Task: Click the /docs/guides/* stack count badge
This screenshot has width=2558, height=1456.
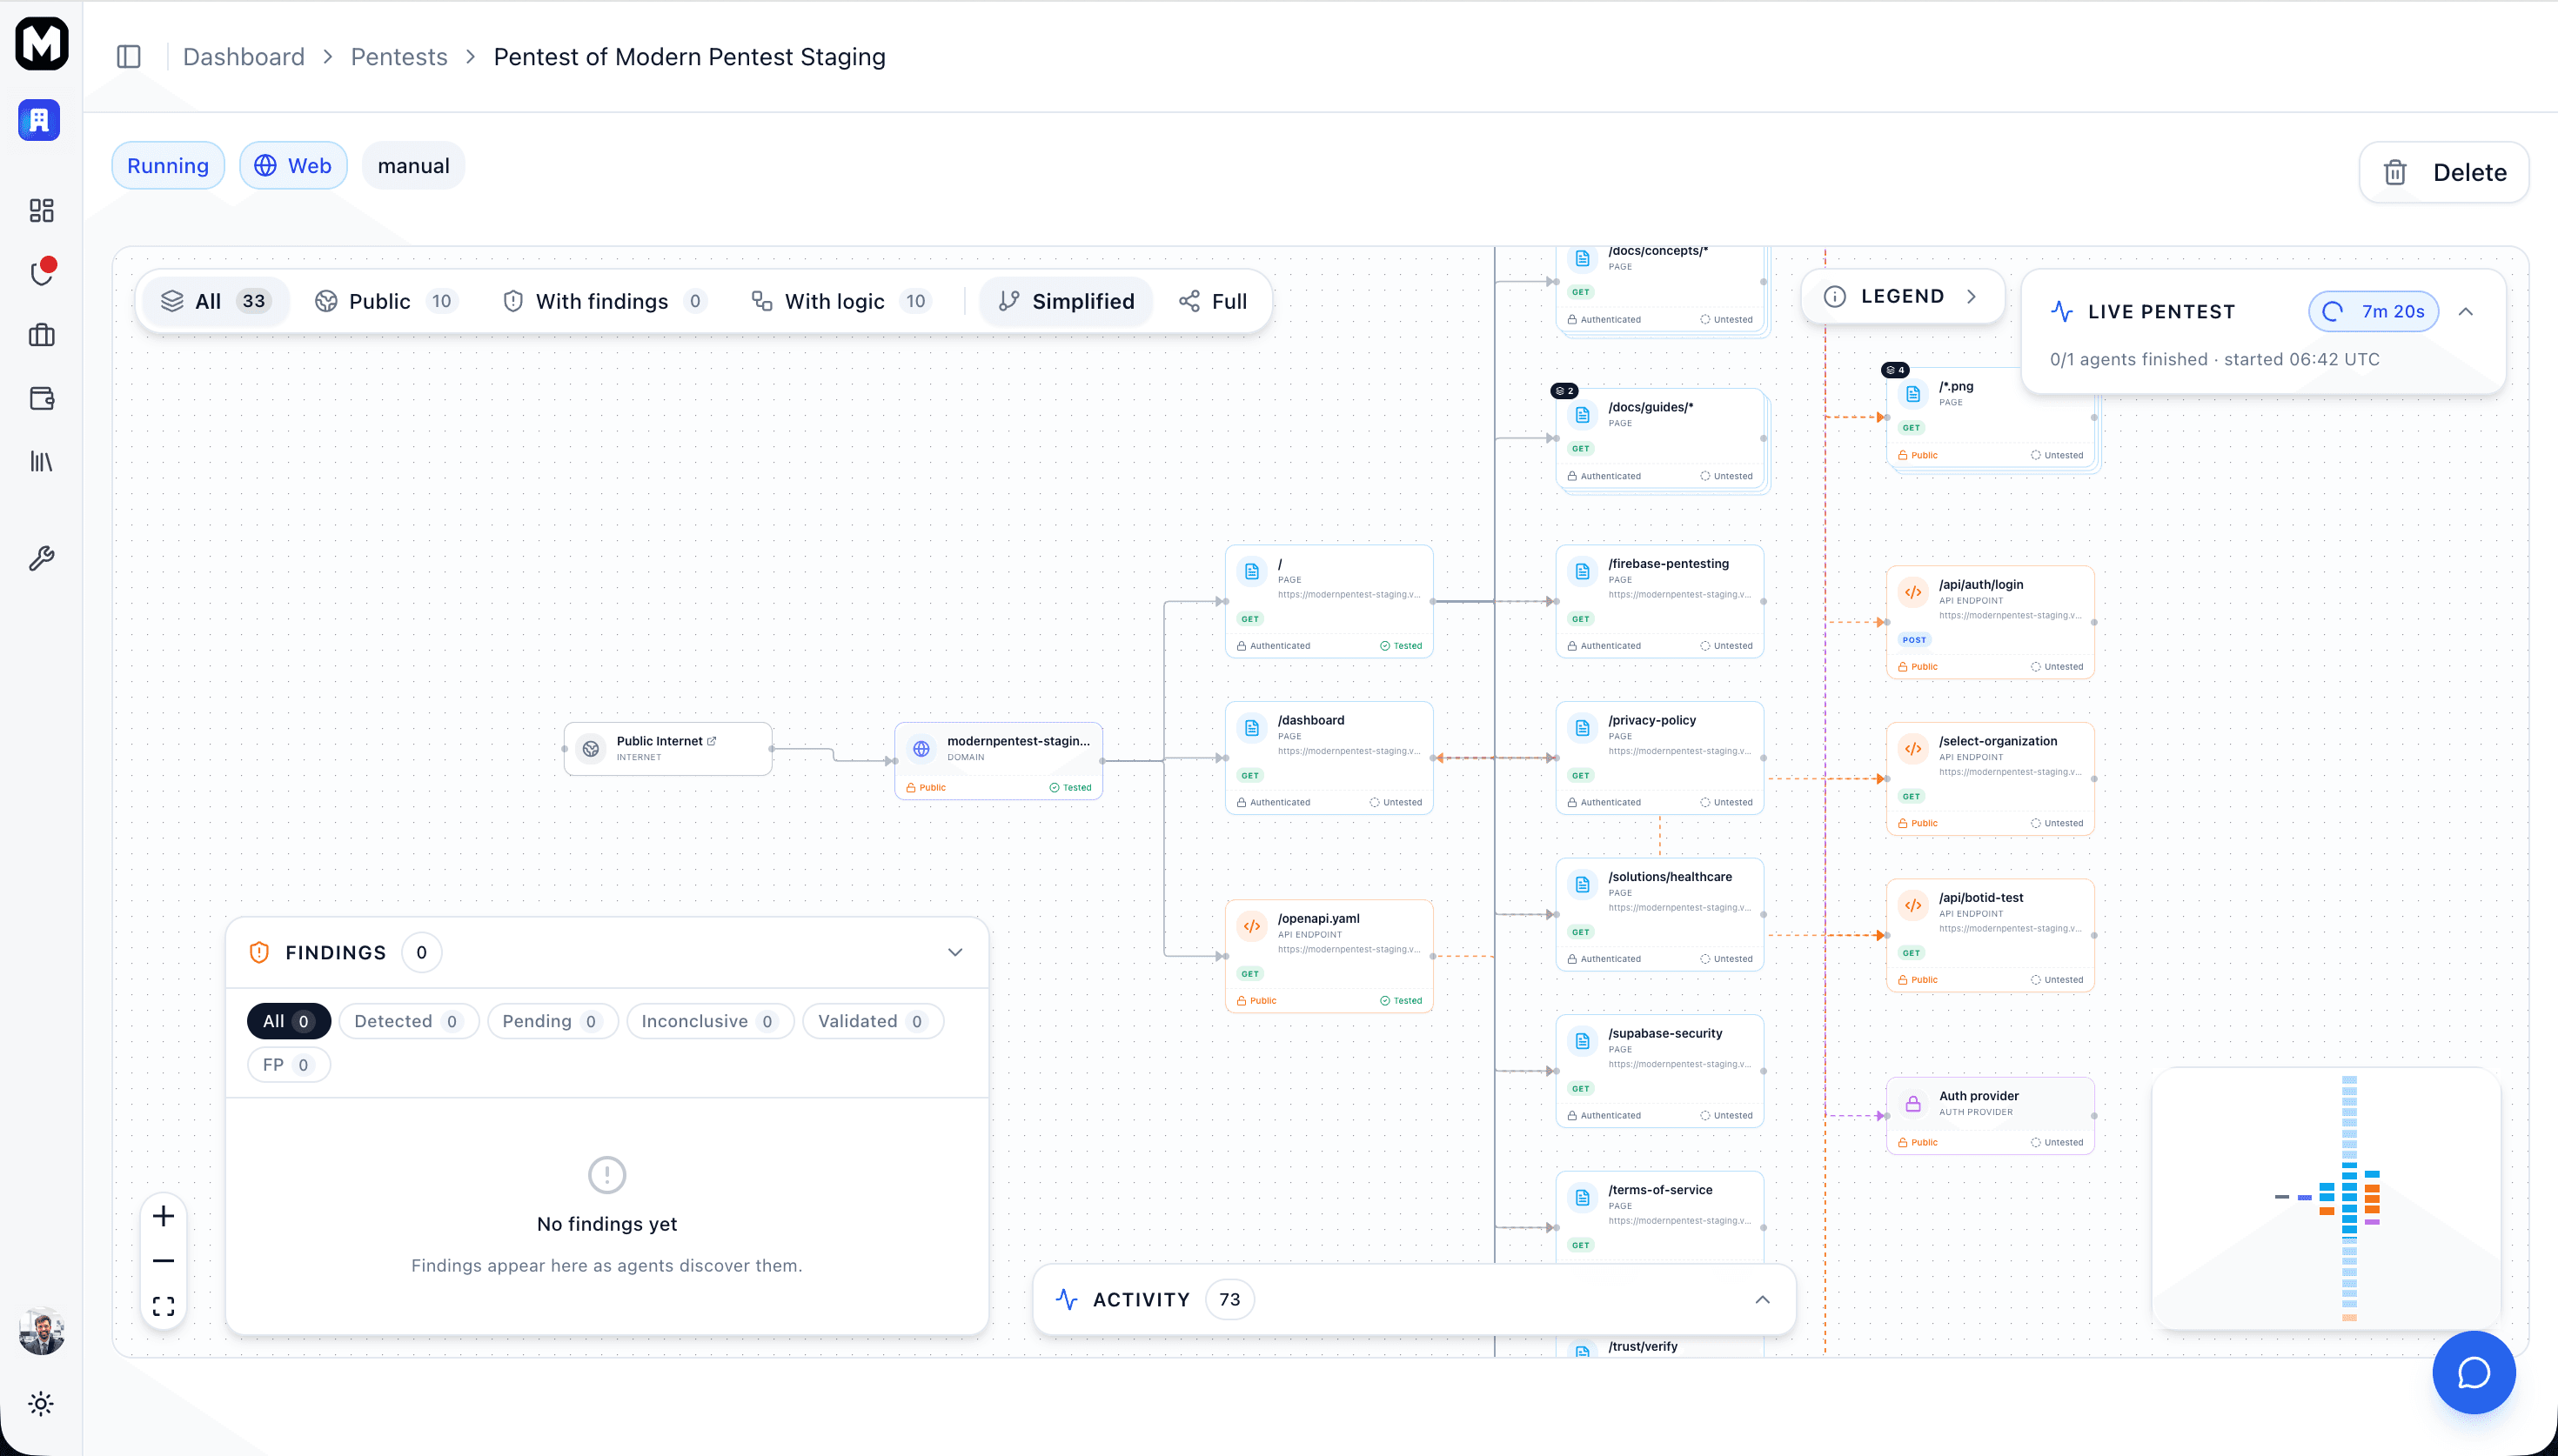Action: [x=1565, y=391]
